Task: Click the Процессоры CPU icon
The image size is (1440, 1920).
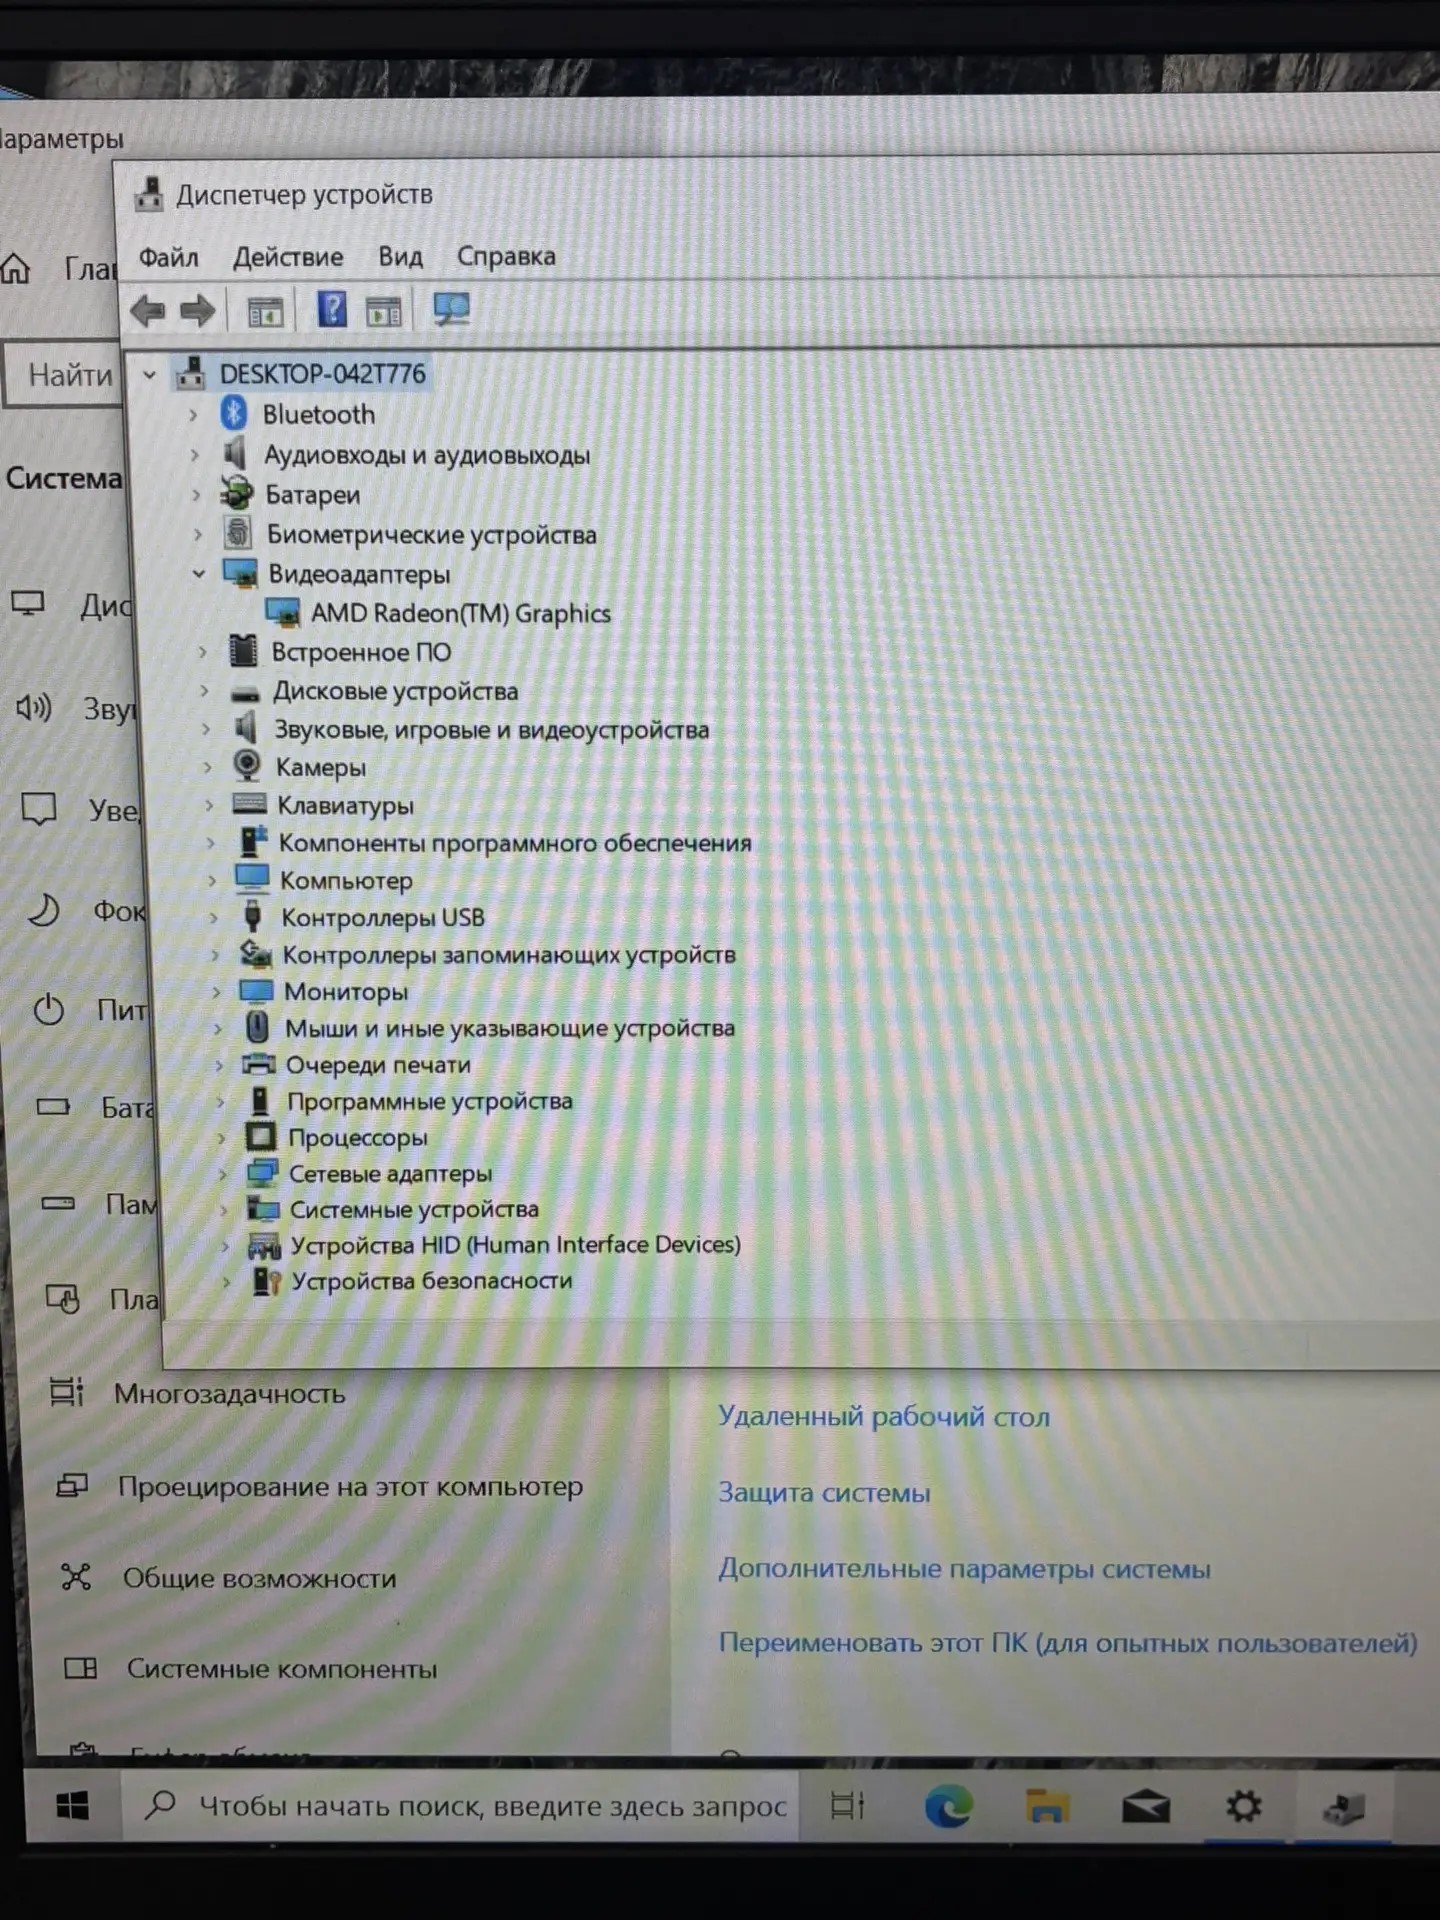Action: (x=261, y=1137)
